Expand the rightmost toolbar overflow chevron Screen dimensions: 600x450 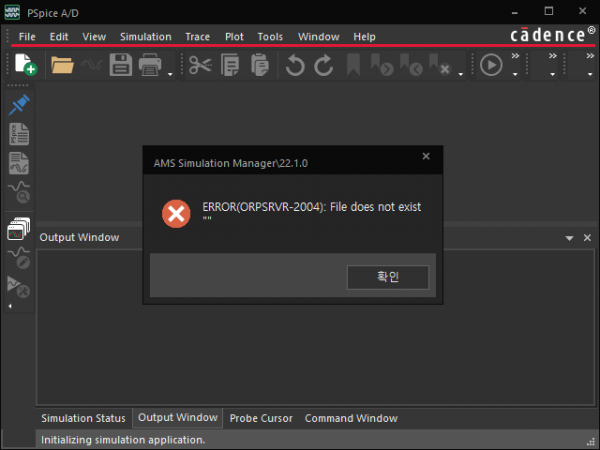point(590,56)
